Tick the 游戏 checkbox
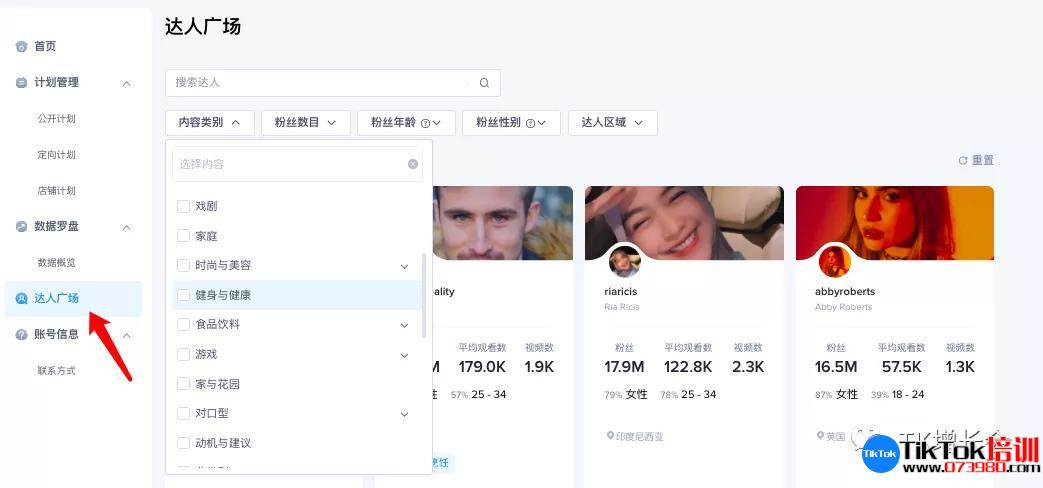The image size is (1043, 488). (184, 354)
